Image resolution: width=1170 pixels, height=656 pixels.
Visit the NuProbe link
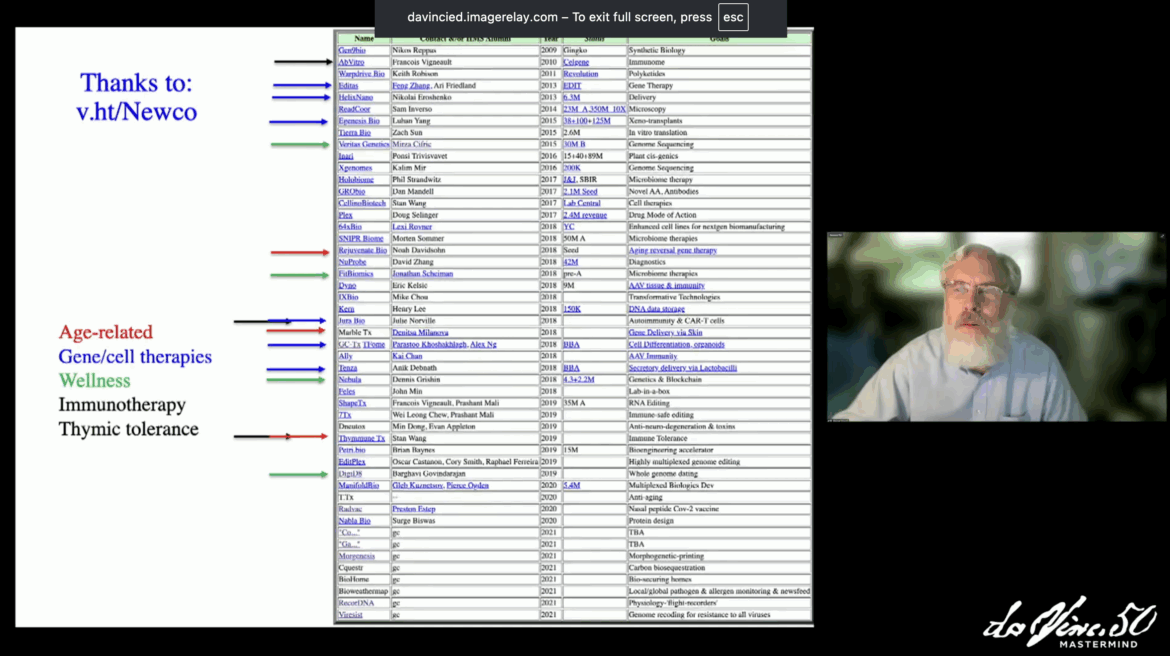[x=352, y=262]
